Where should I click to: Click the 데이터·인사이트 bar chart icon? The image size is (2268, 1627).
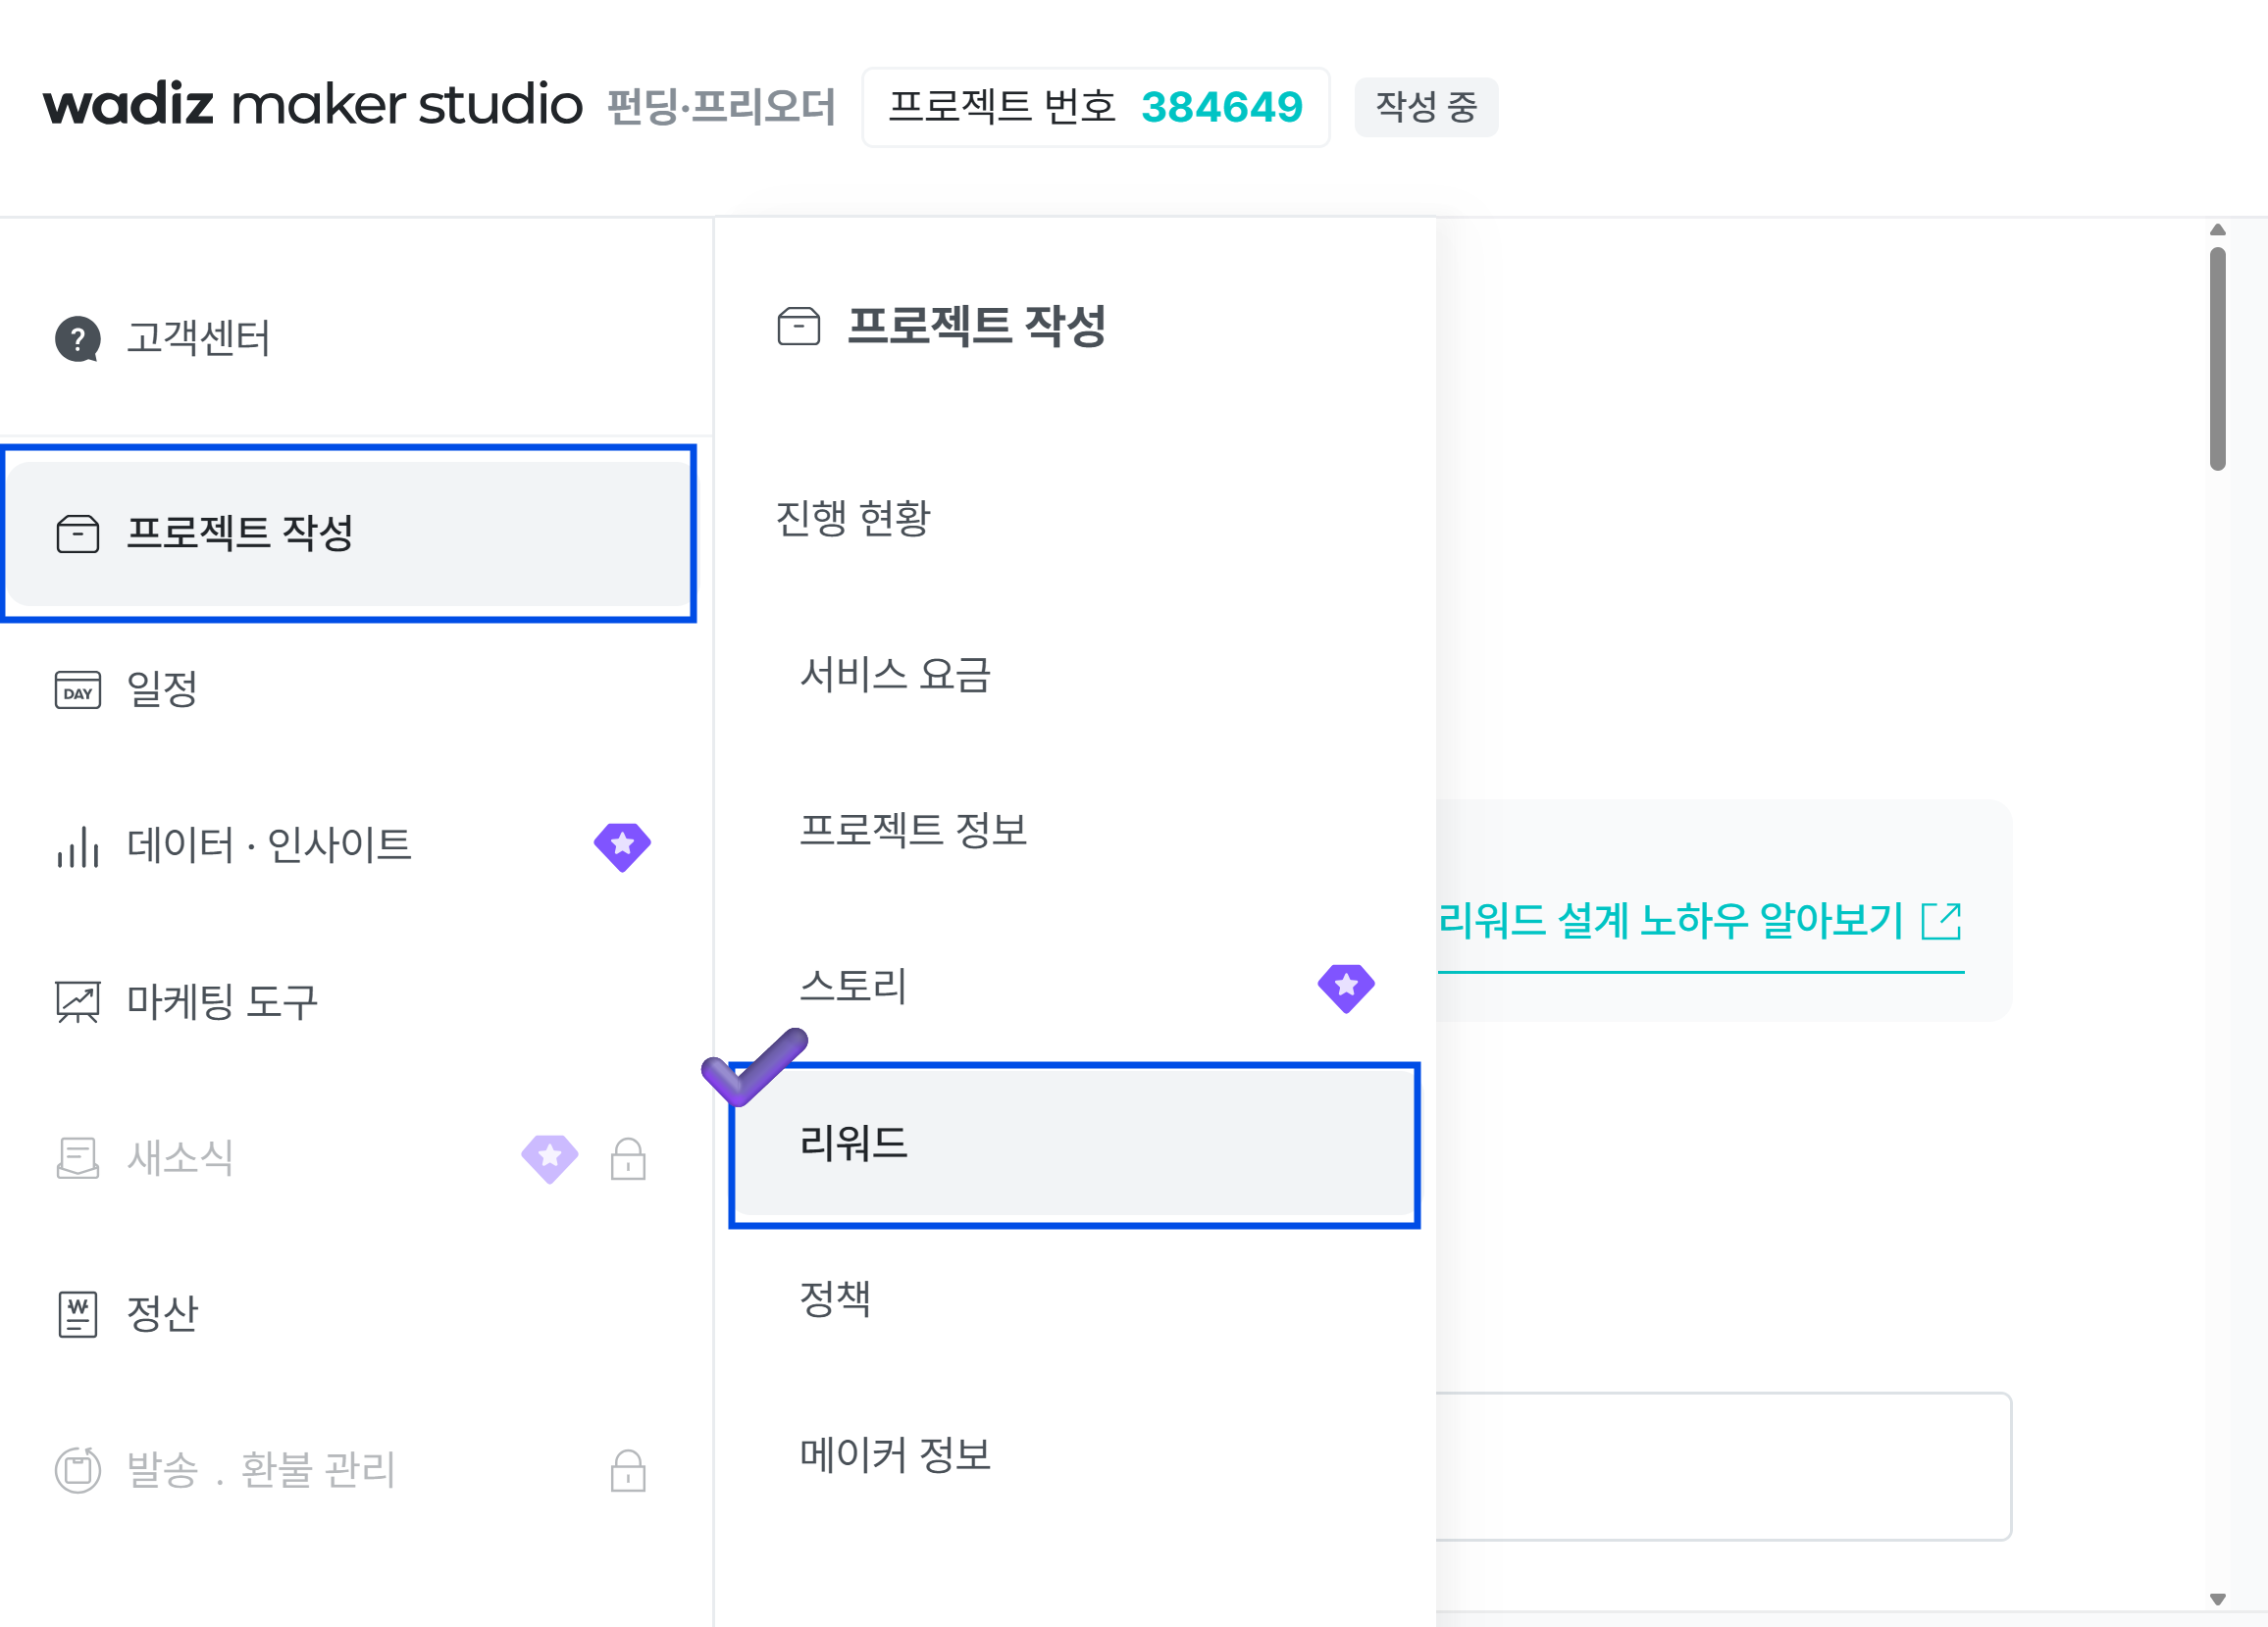click(77, 847)
